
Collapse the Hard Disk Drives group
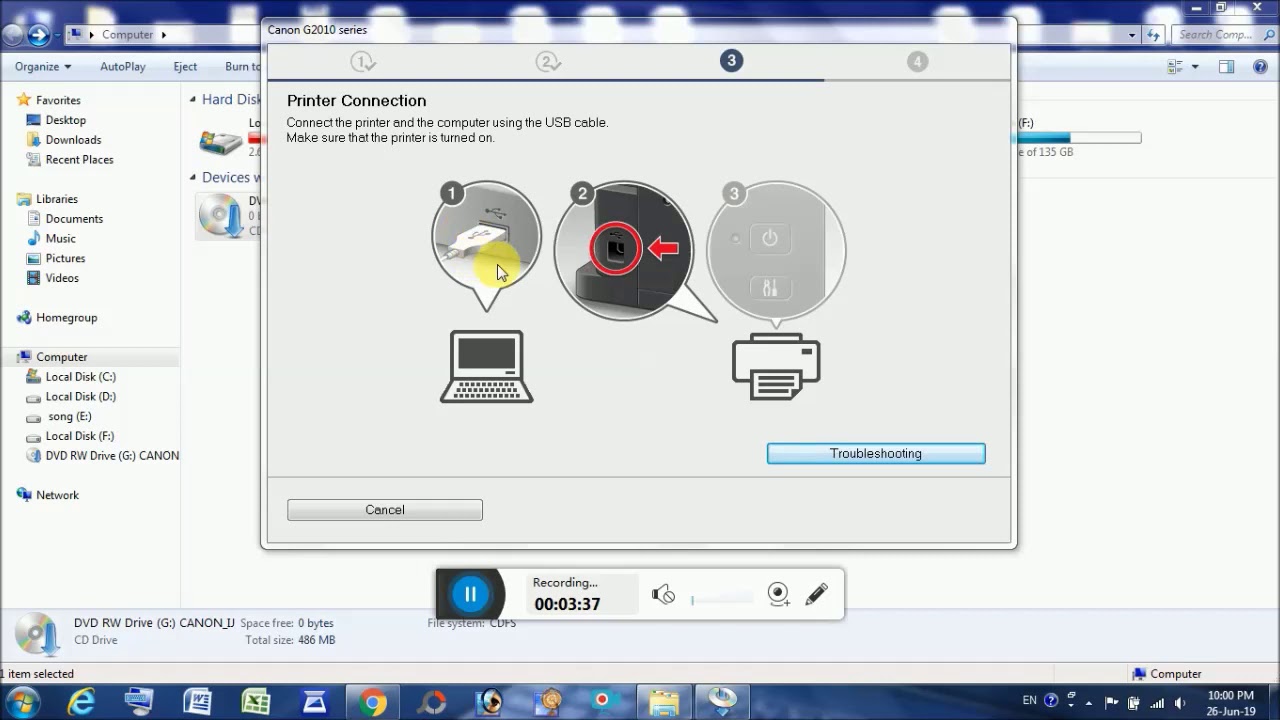tap(193, 100)
